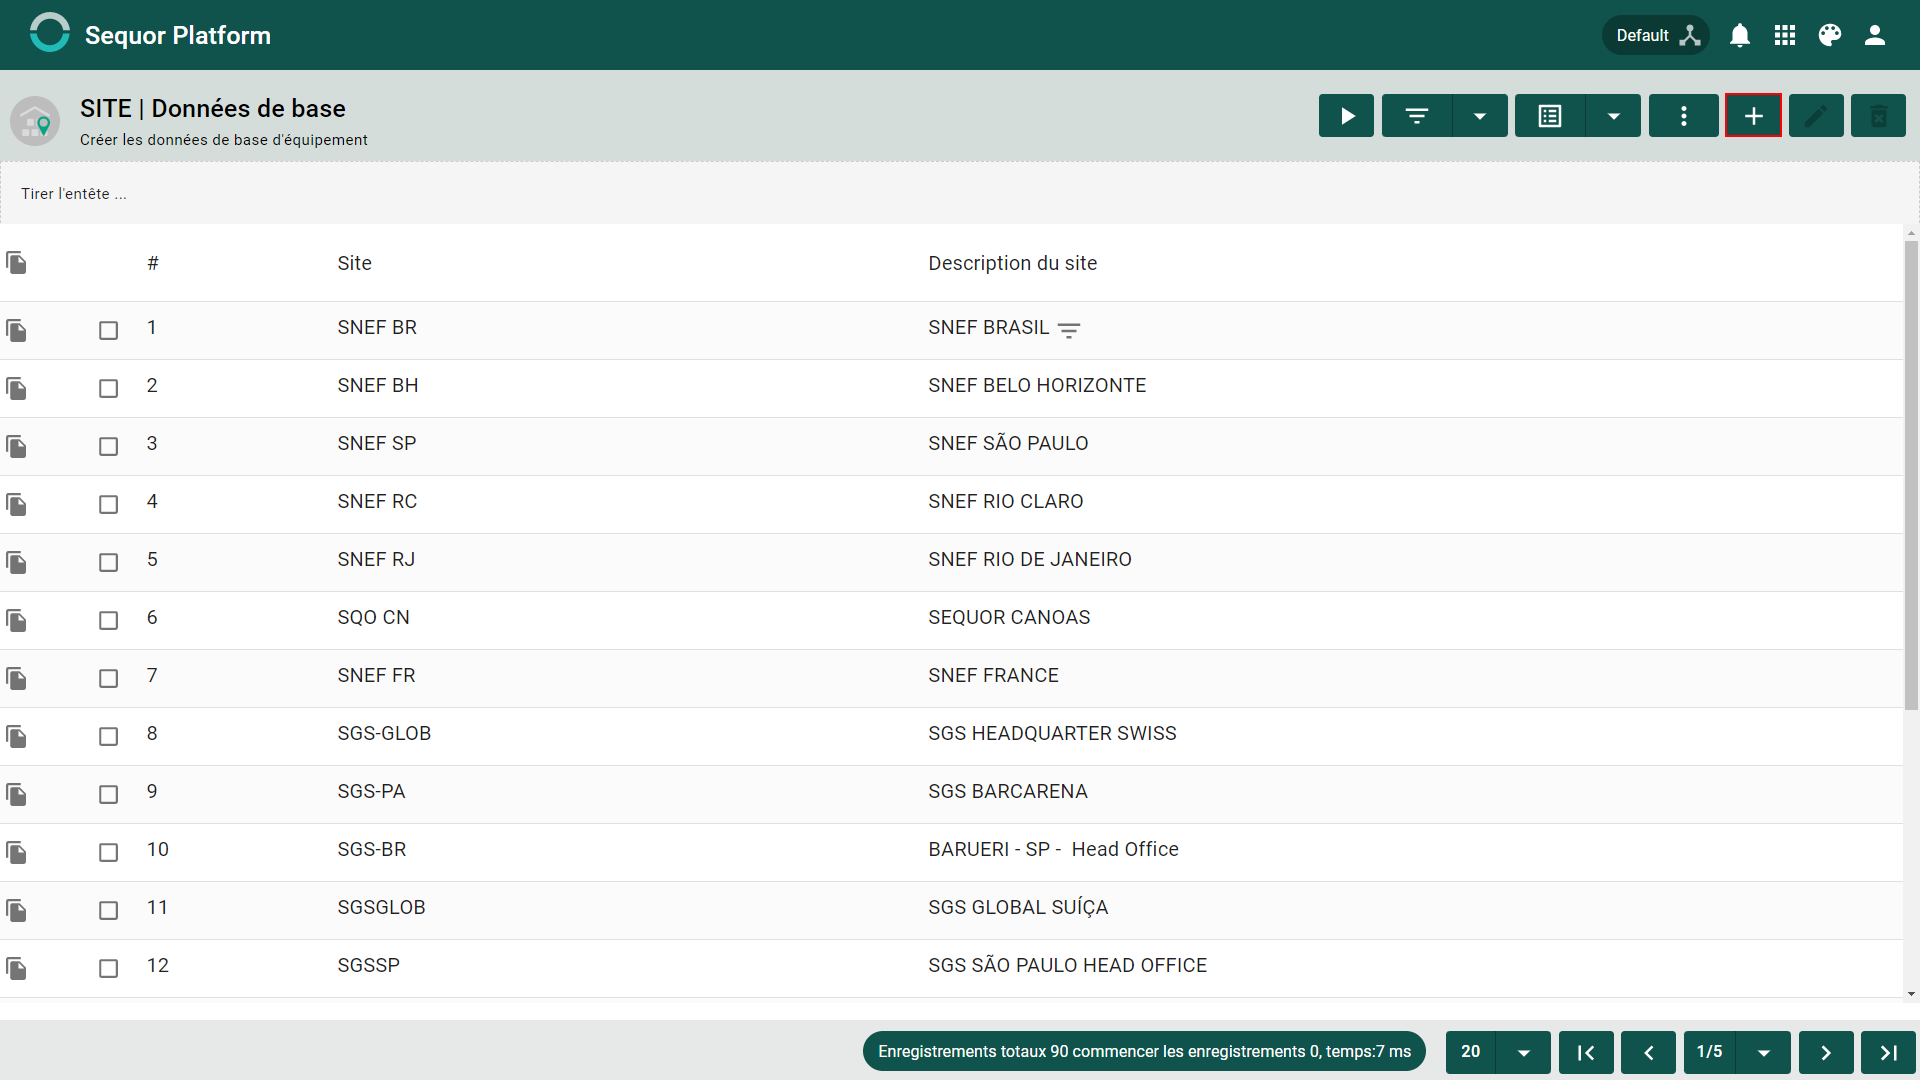Open the theme palette icon
The width and height of the screenshot is (1920, 1080).
pos(1830,35)
